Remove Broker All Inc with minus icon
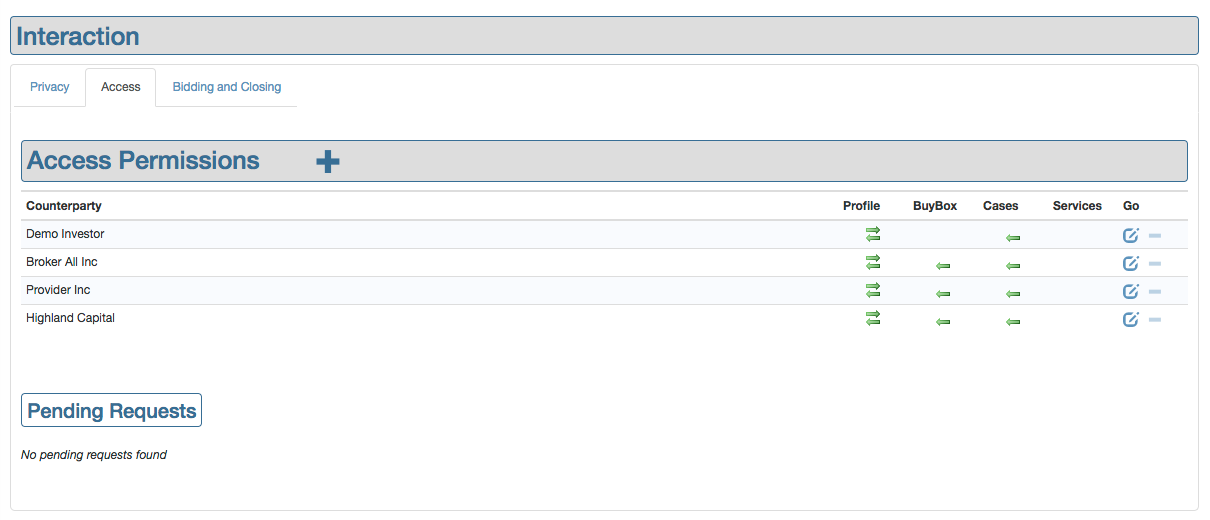Viewport: 1210px width, 520px height. tap(1155, 264)
